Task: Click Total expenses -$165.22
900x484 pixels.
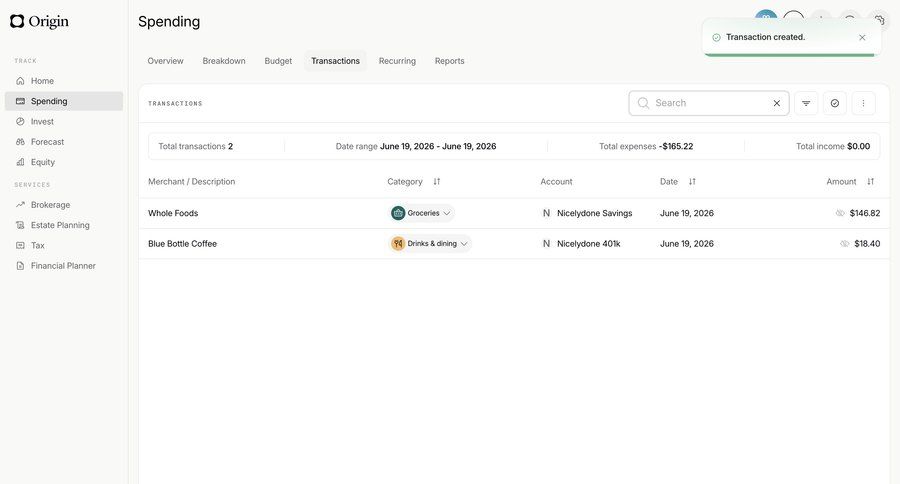Action: tap(646, 146)
